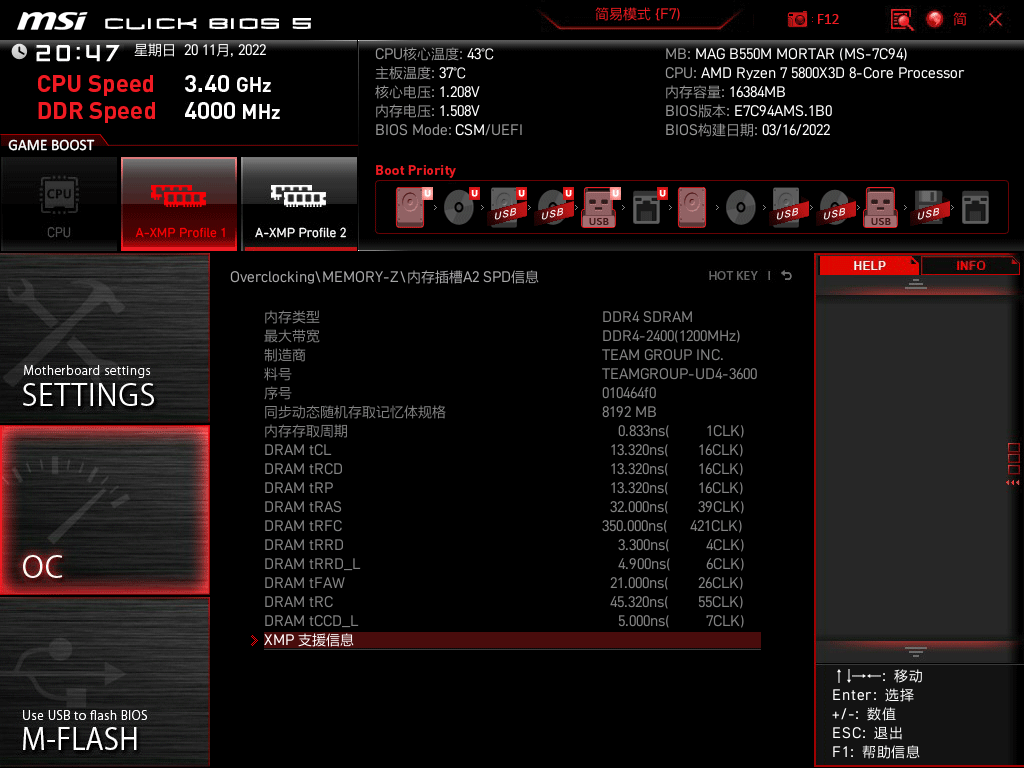
Task: Collapse the help panel with the top handle
Action: coord(916,283)
